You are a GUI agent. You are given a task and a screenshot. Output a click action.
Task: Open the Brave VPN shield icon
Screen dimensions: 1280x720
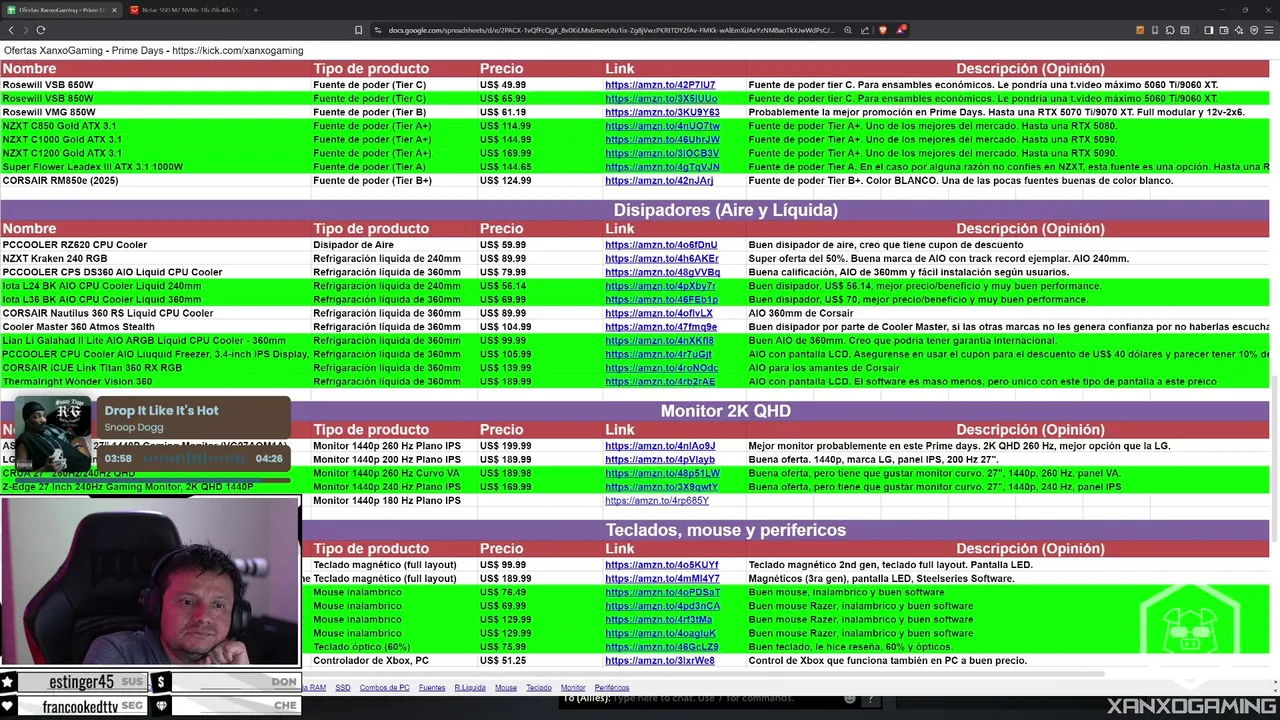tap(1254, 30)
